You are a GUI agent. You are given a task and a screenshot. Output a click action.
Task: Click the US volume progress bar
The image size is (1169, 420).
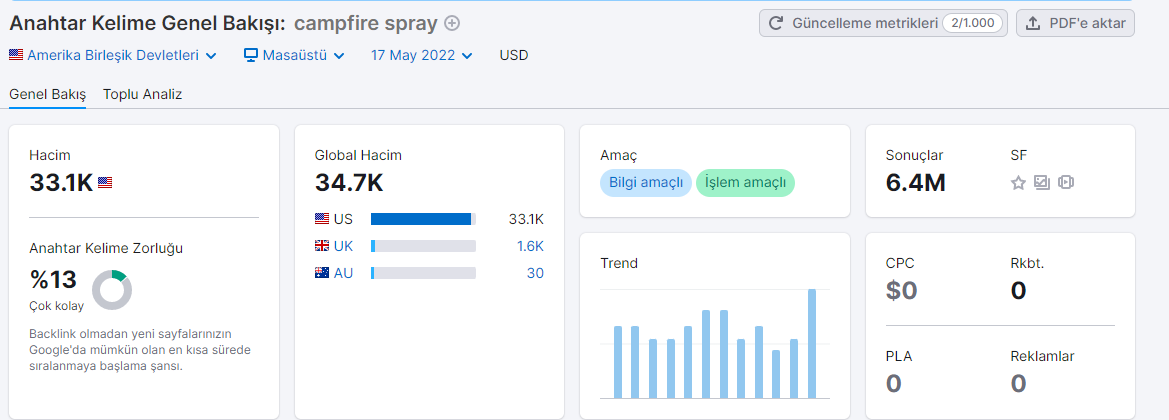click(423, 219)
